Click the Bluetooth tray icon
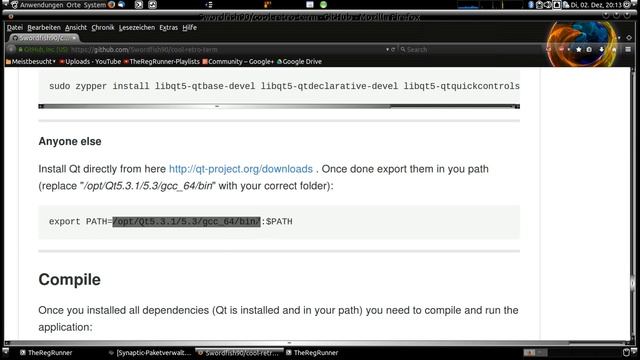The width and height of the screenshot is (640, 360). pyautogui.click(x=531, y=5)
